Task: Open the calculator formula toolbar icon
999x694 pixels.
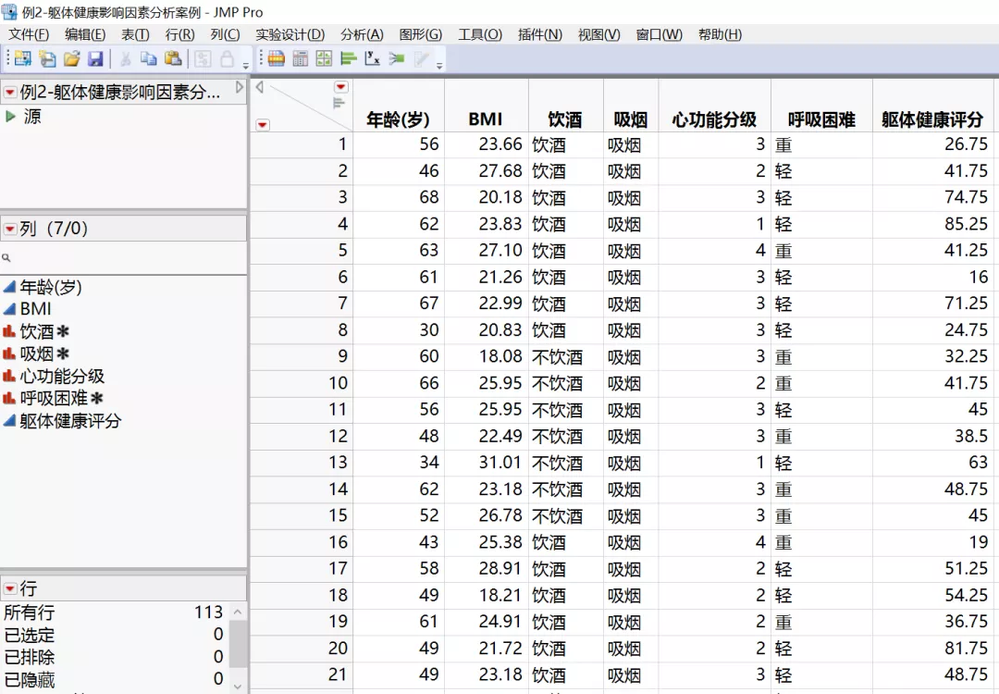Action: 300,60
